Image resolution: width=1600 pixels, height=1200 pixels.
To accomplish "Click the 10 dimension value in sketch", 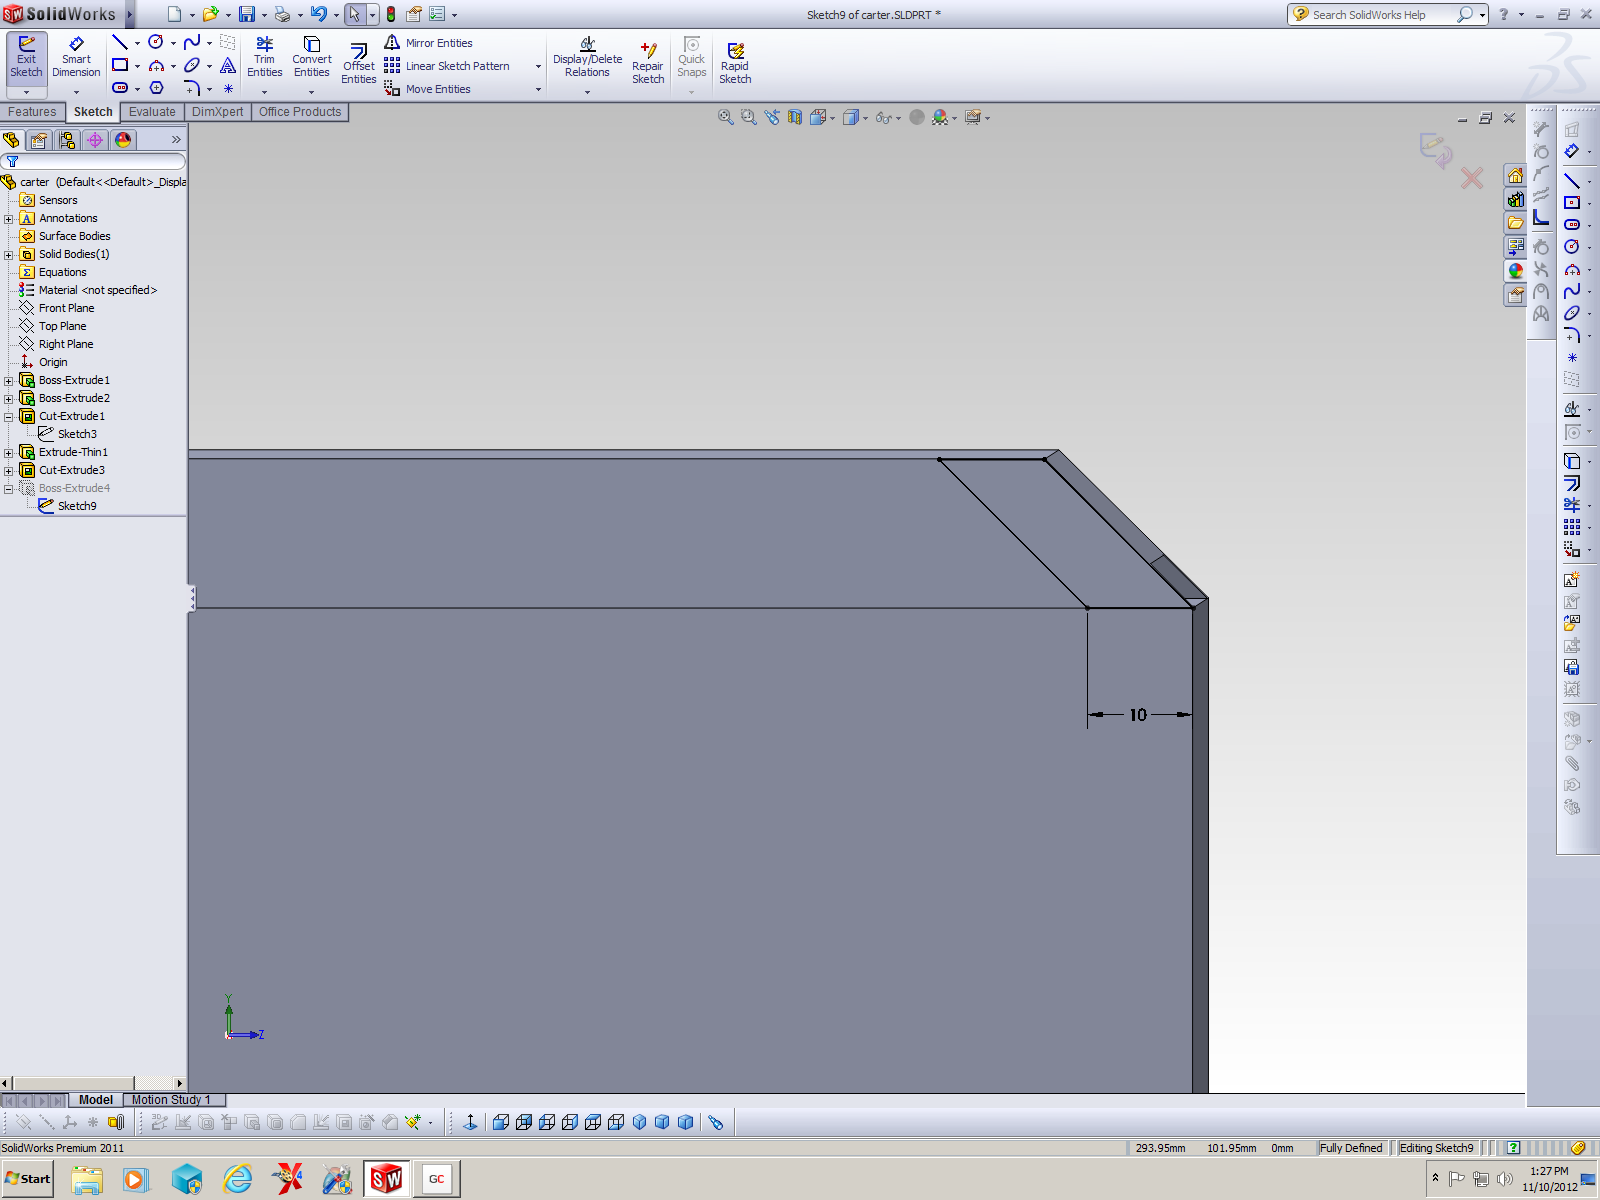I will (x=1138, y=715).
